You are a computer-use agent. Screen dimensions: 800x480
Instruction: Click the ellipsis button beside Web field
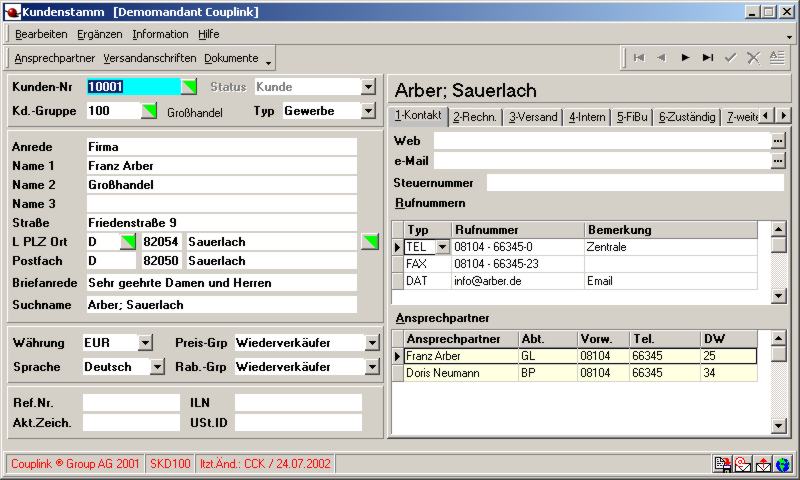778,141
